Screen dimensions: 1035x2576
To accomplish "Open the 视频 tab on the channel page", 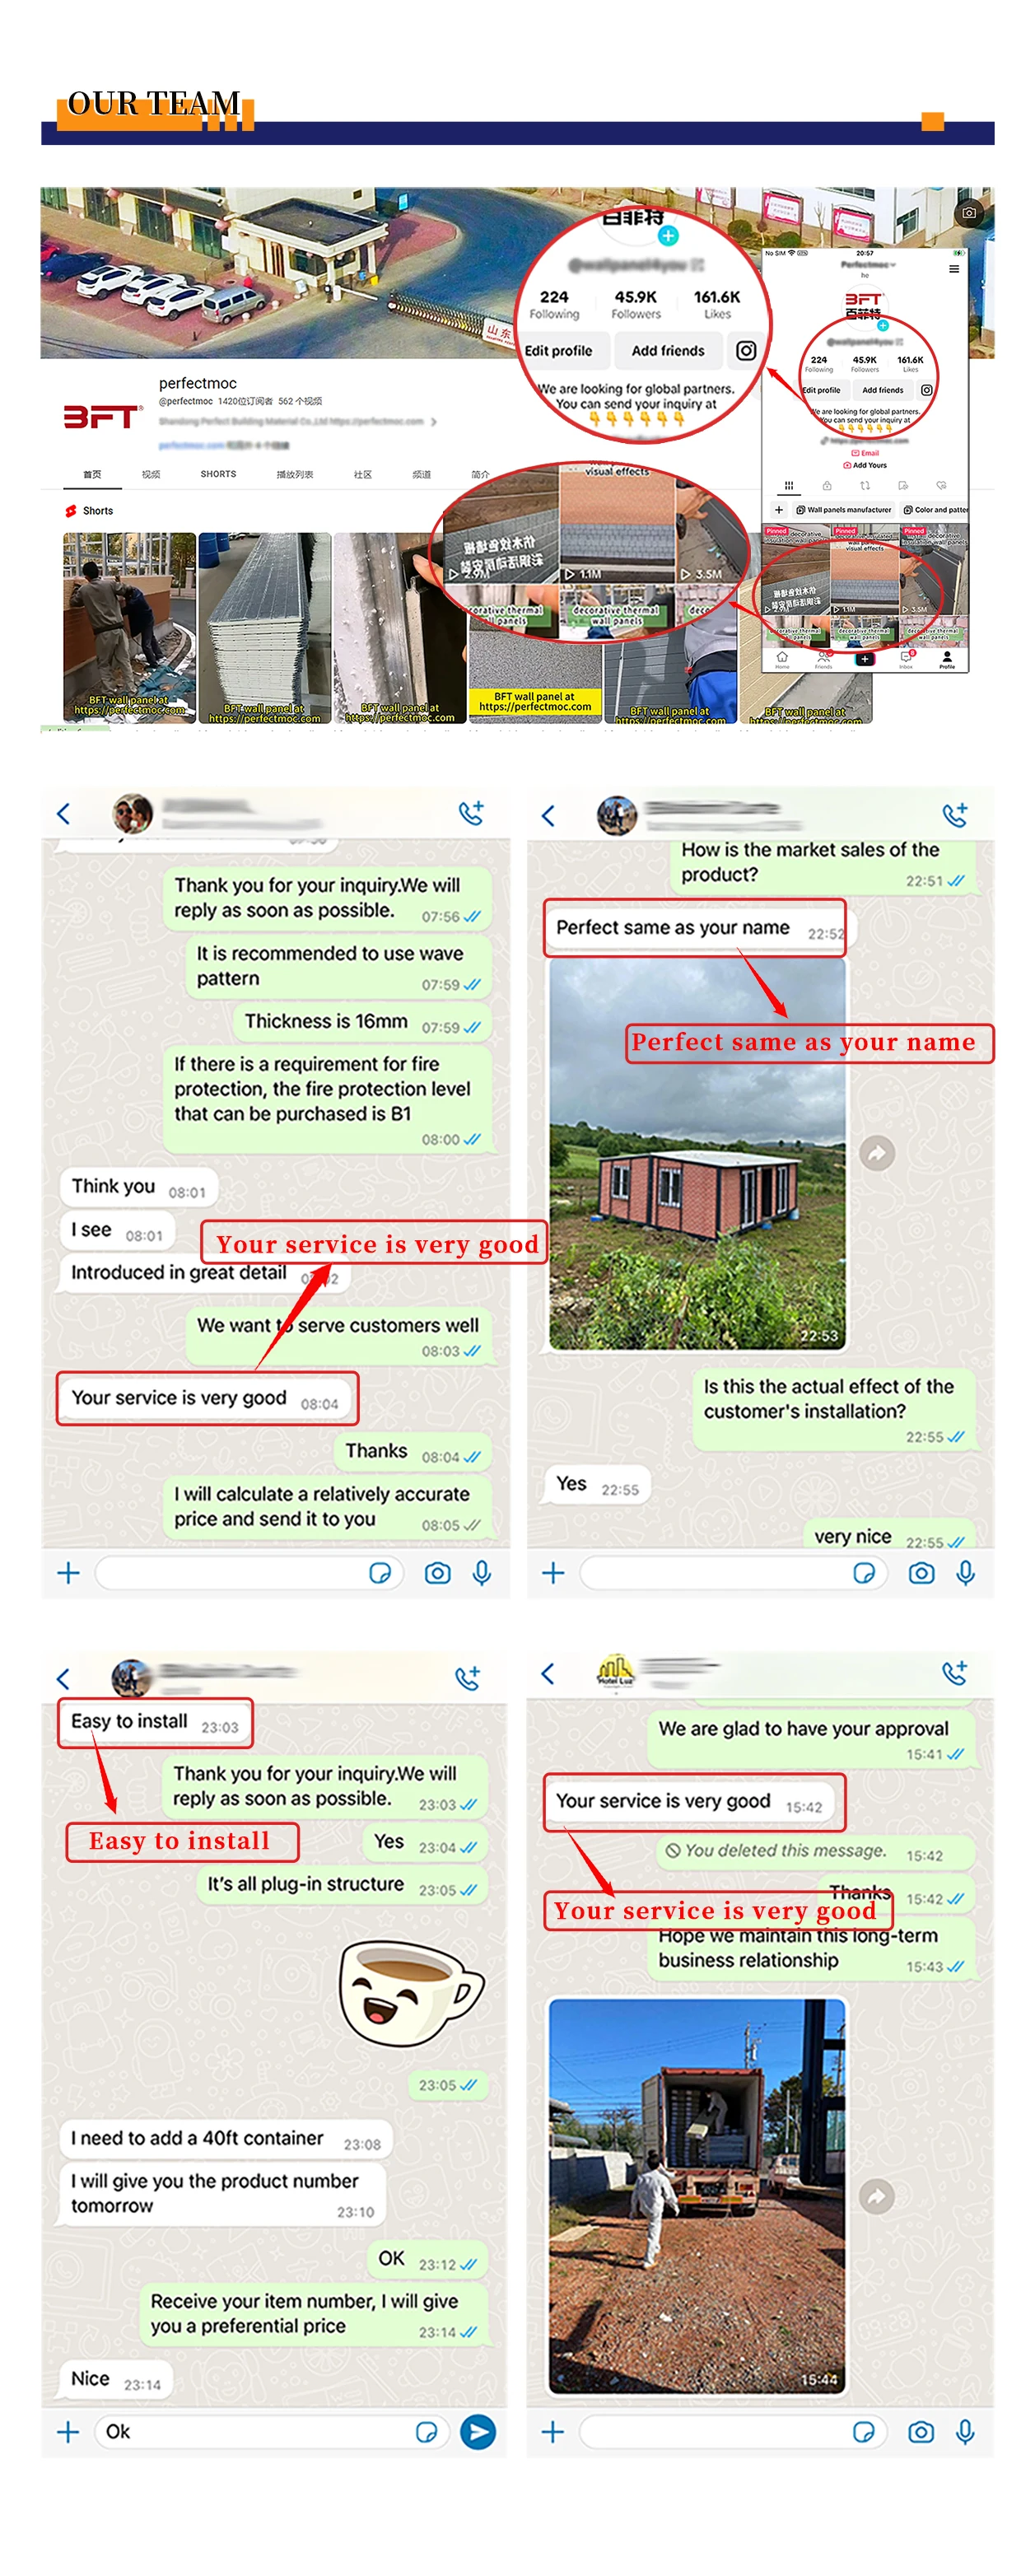I will pos(151,474).
